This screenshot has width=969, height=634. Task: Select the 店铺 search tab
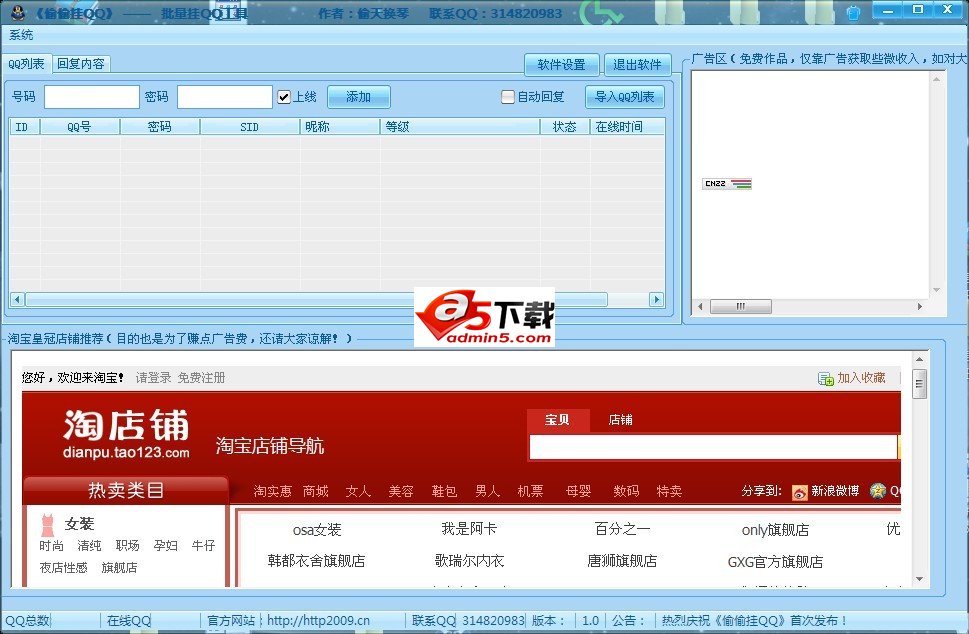[620, 420]
